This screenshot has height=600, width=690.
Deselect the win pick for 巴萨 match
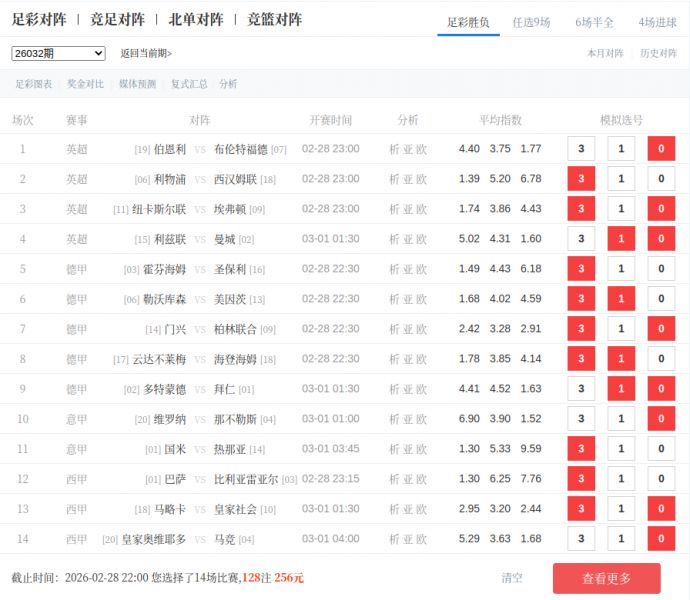pyautogui.click(x=581, y=479)
